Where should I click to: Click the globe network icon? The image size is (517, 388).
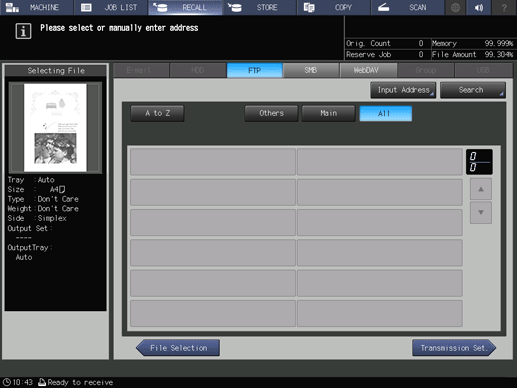[x=455, y=7]
